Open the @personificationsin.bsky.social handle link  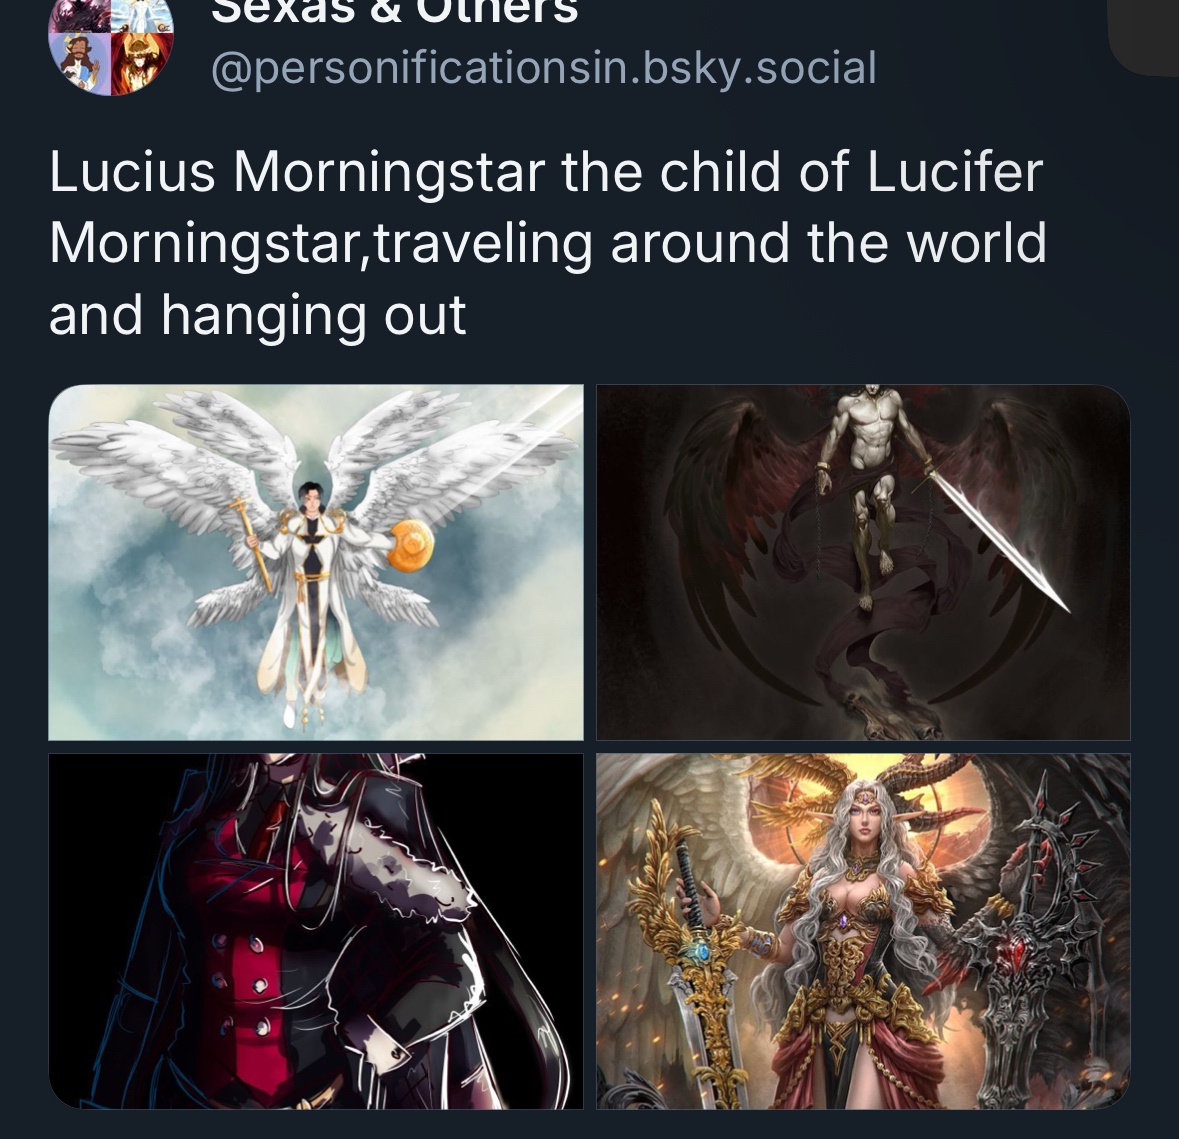pos(544,68)
